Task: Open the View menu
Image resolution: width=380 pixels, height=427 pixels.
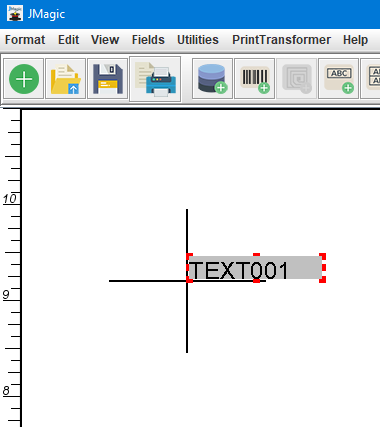Action: (105, 40)
